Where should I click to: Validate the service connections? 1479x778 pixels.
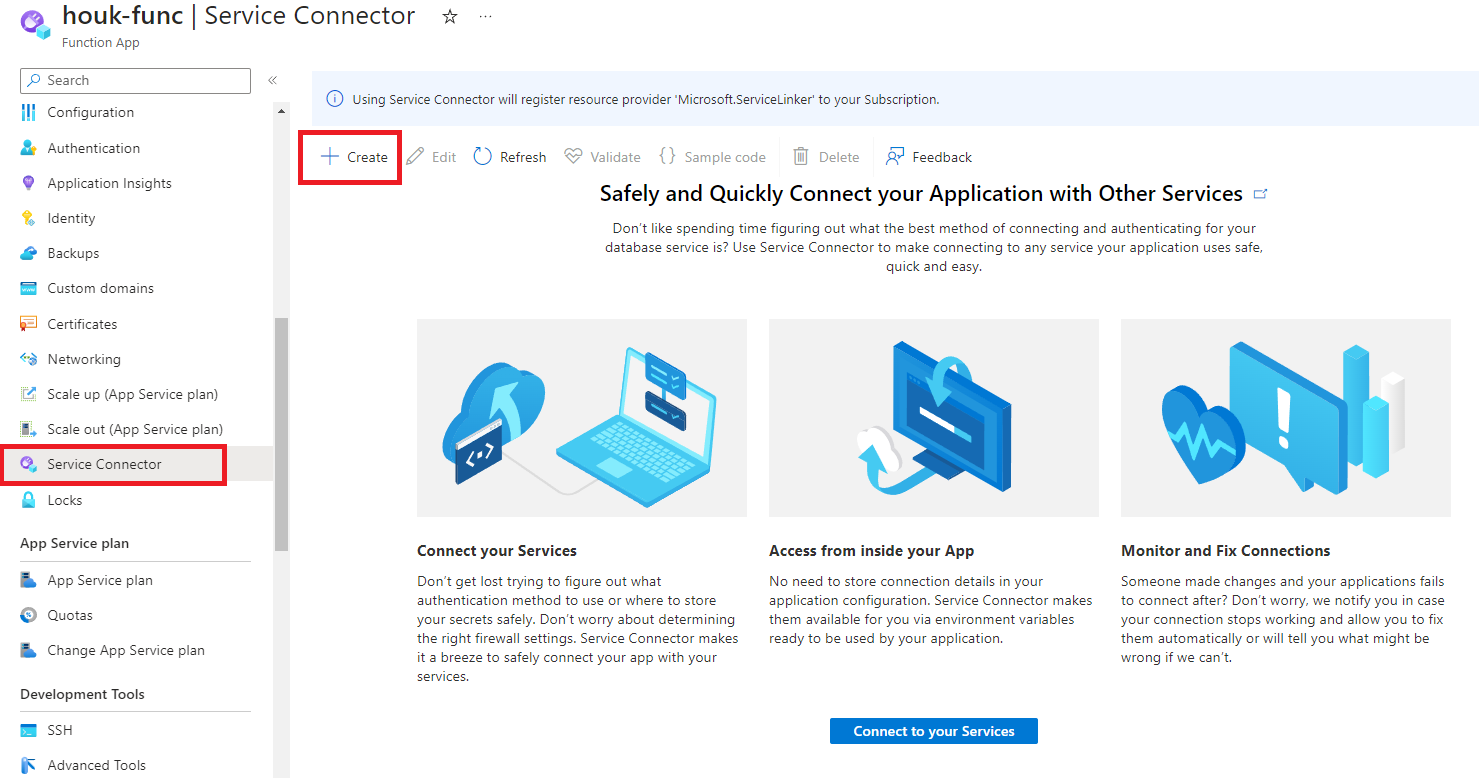(602, 156)
